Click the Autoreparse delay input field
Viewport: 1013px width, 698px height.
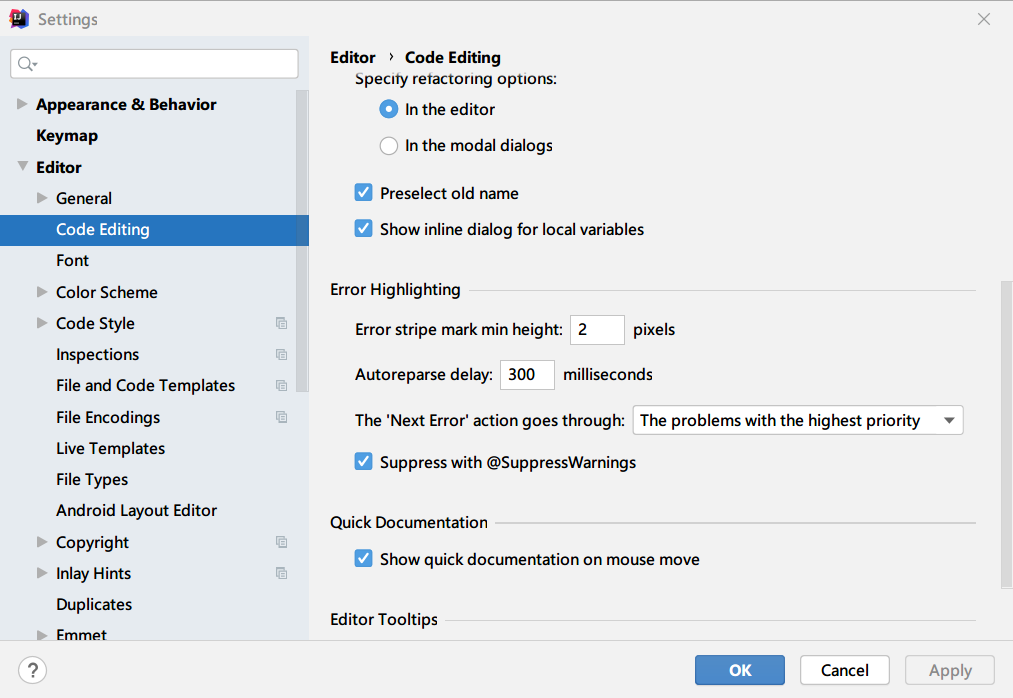pos(526,375)
